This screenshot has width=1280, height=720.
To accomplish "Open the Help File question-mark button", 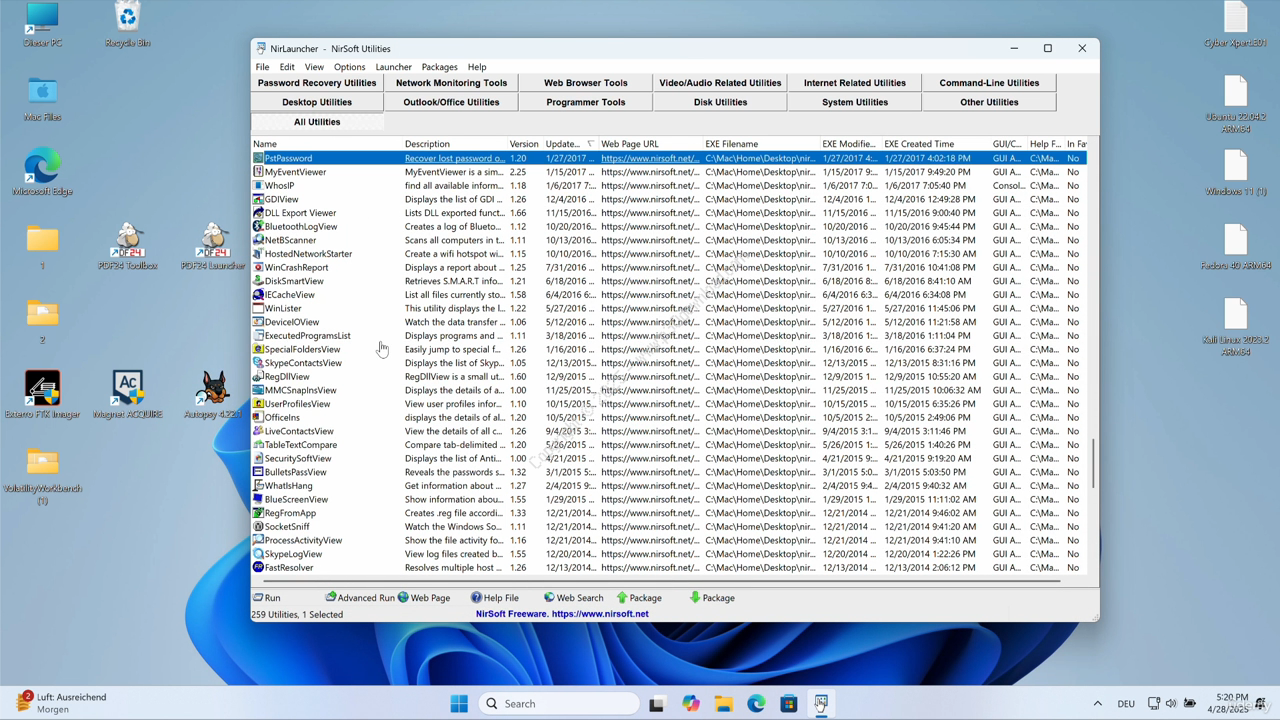I will [x=494, y=597].
